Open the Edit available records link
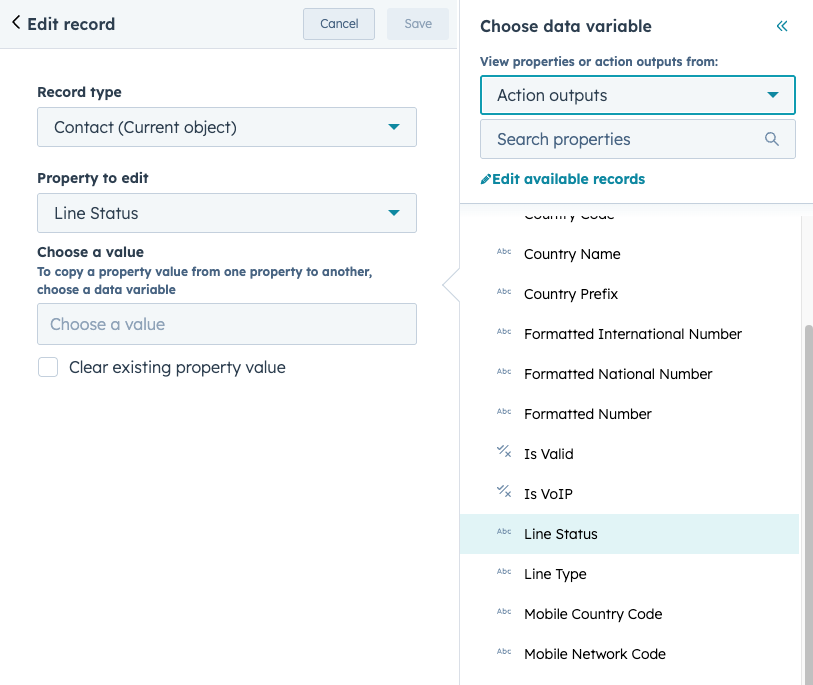Screen dimensions: 813x685 click(568, 180)
